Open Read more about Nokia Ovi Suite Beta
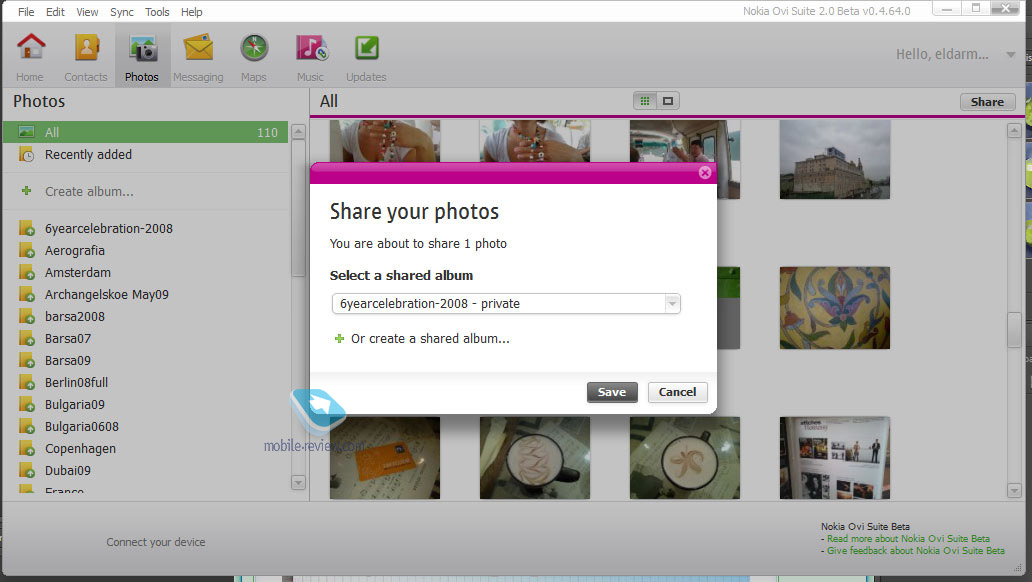Image resolution: width=1032 pixels, height=582 pixels. coord(908,539)
